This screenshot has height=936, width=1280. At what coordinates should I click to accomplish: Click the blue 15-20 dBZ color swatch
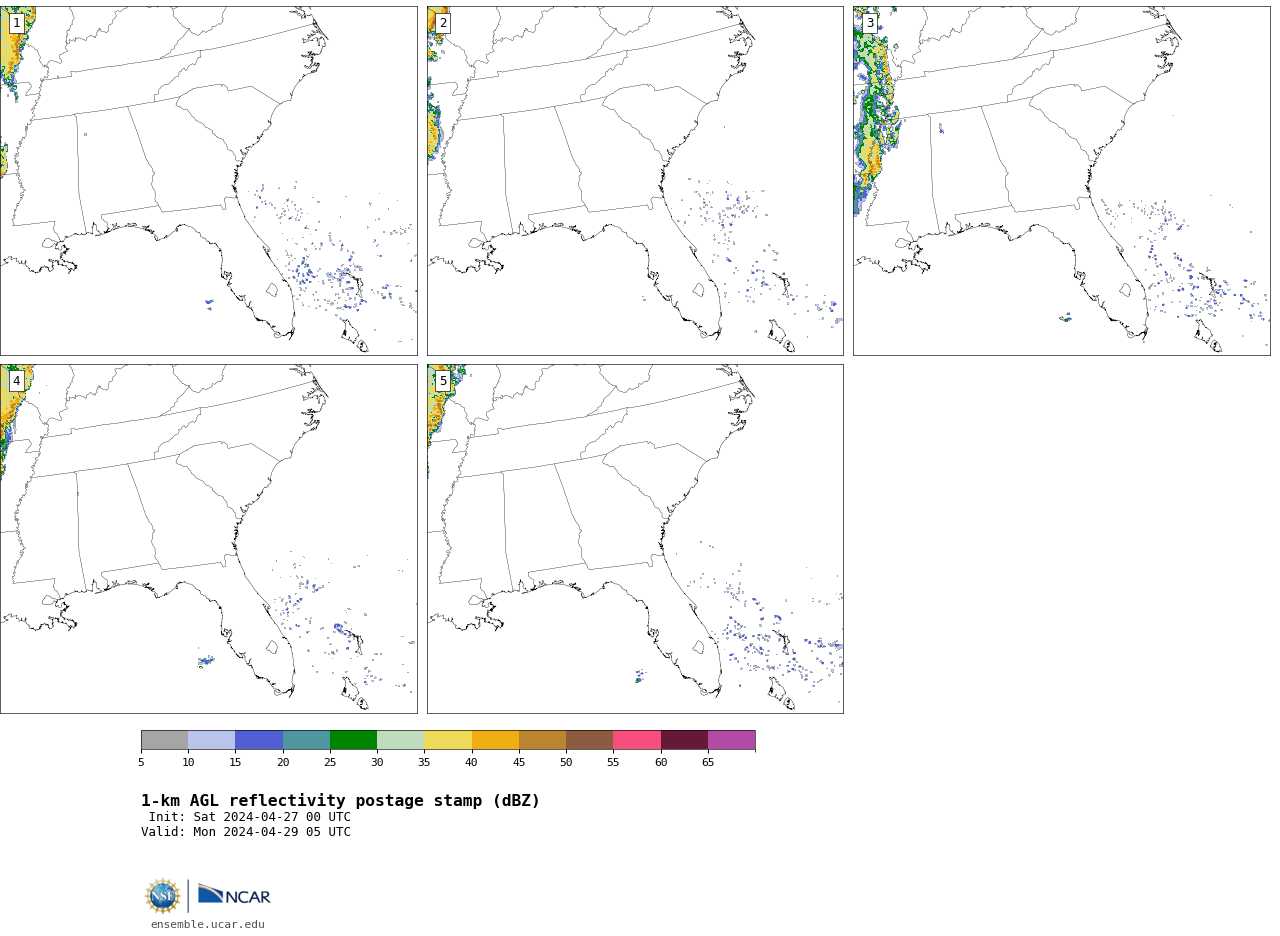tap(259, 740)
